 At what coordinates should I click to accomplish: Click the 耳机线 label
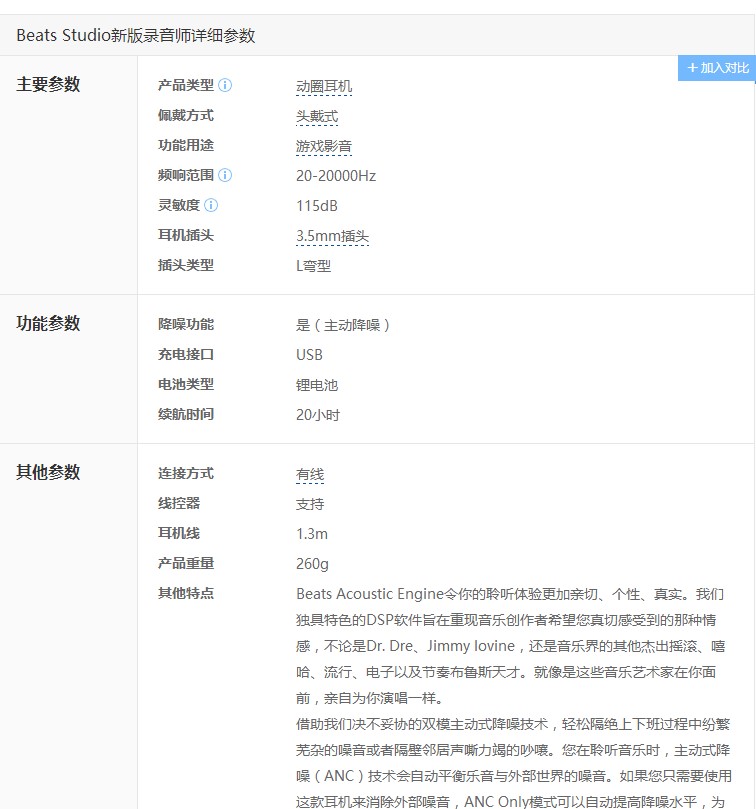click(x=179, y=533)
